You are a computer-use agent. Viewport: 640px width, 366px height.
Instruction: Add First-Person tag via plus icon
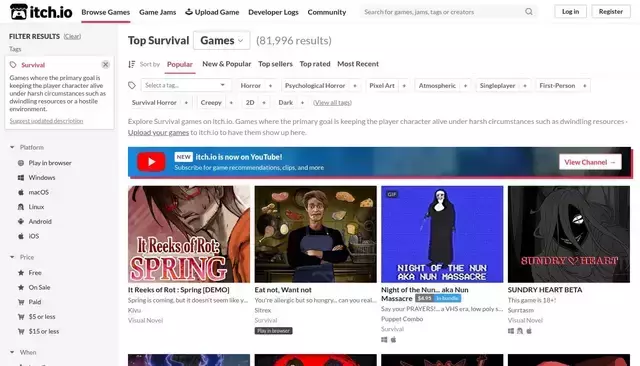click(584, 86)
